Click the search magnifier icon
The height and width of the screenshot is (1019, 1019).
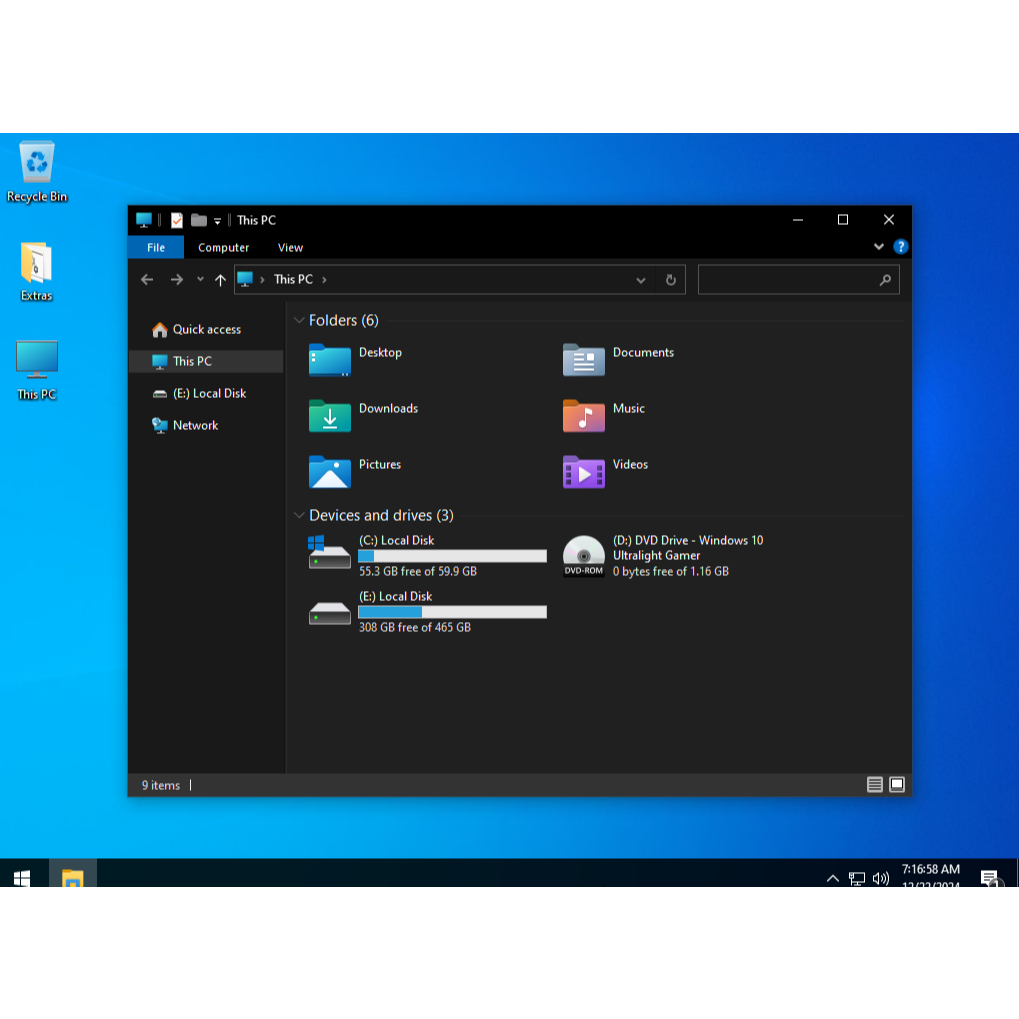(x=885, y=280)
